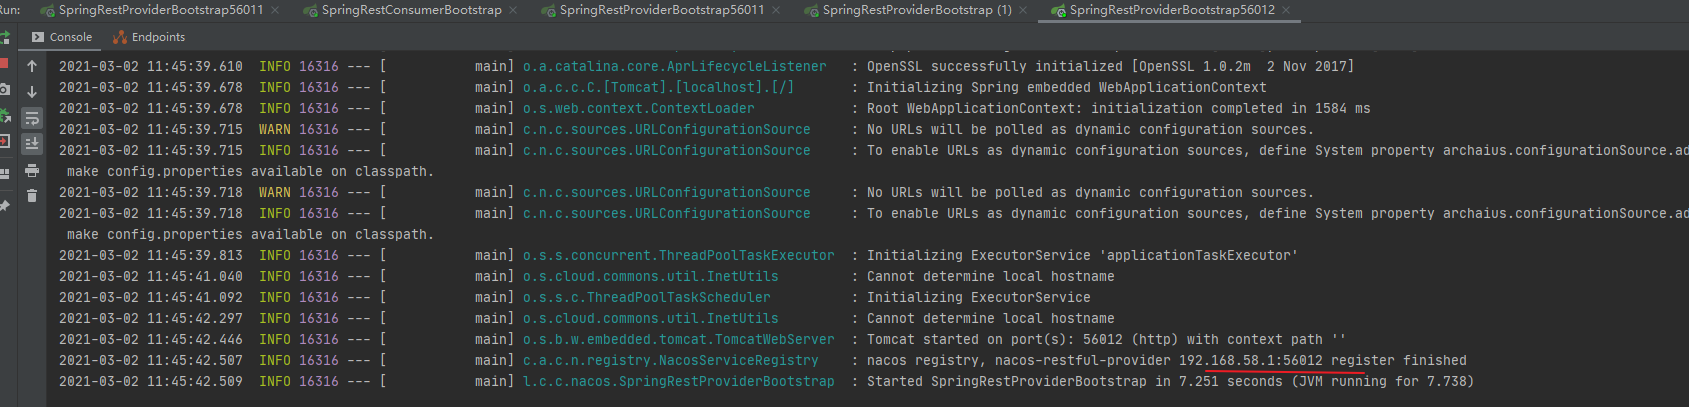This screenshot has height=407, width=1689.
Task: Toggle Scroll to End of console
Action: (32, 144)
